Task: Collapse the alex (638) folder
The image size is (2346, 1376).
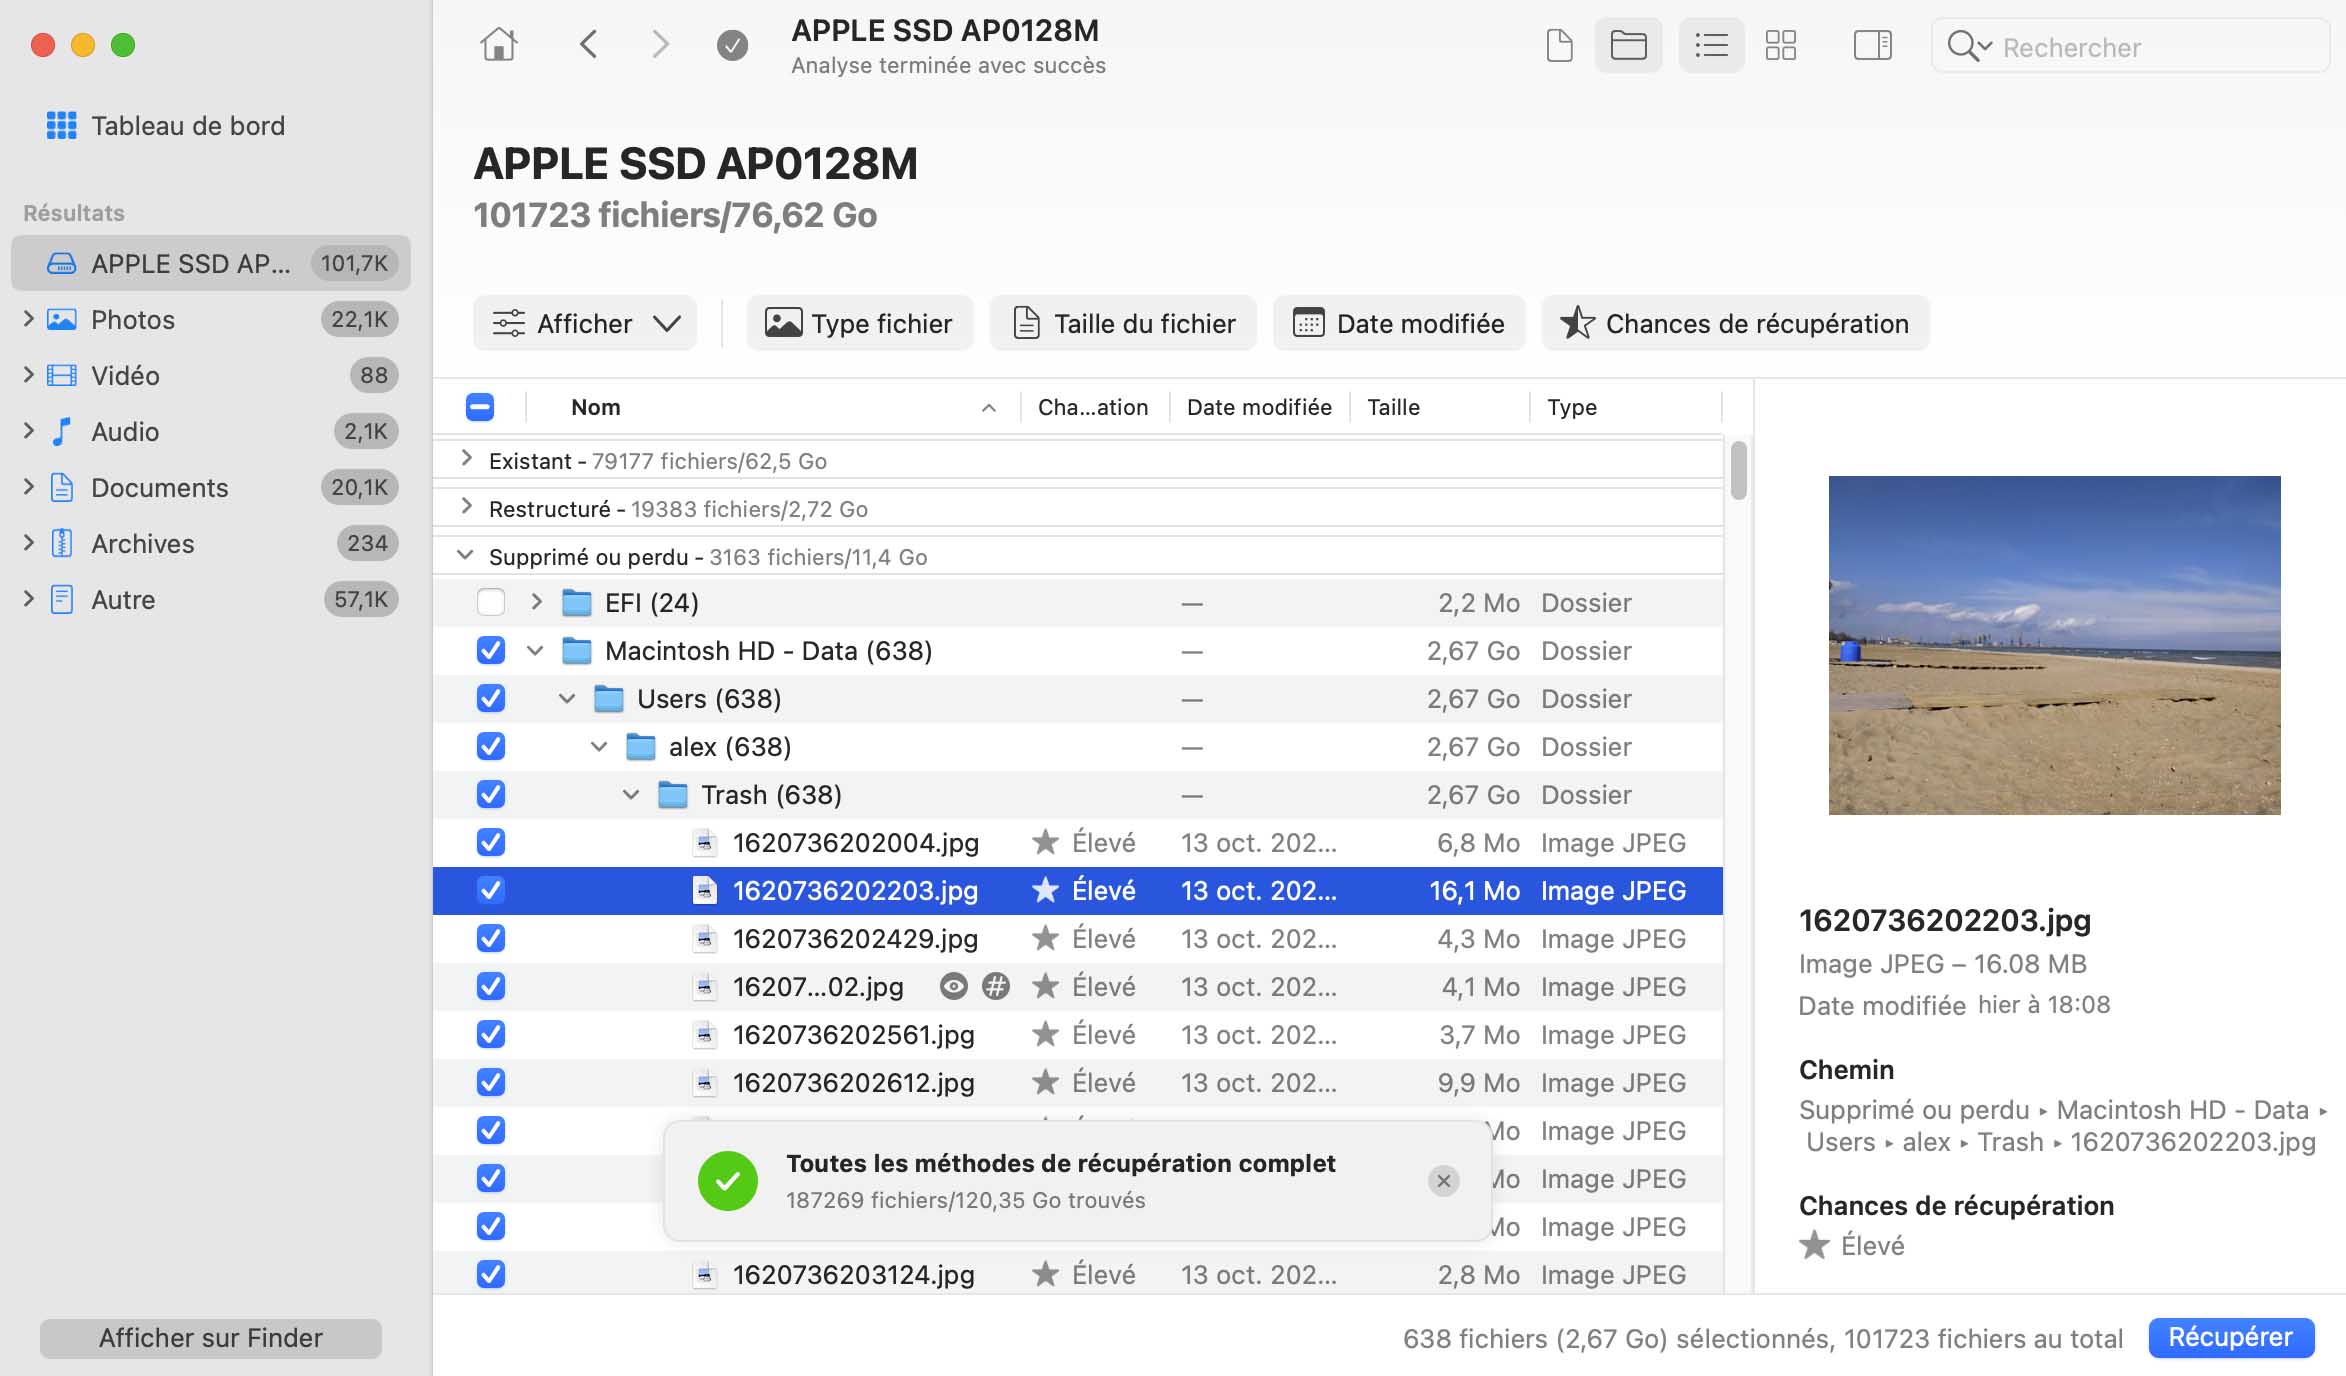Action: coord(599,747)
